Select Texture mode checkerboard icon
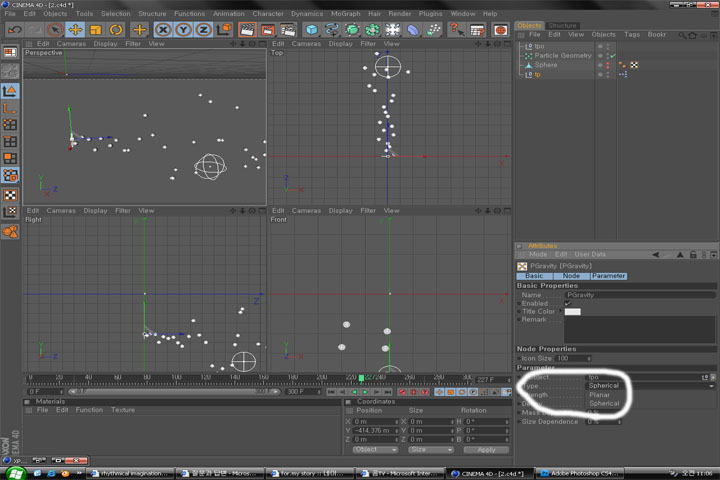 (10, 195)
